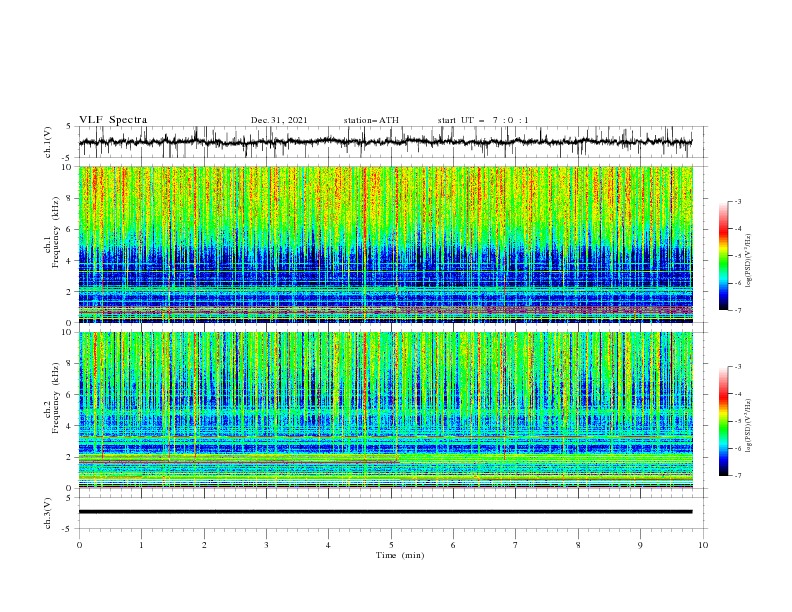Screen dimensions: 792x612
Task: Click the ch.2 PSD color scale bar
Action: 723,421
